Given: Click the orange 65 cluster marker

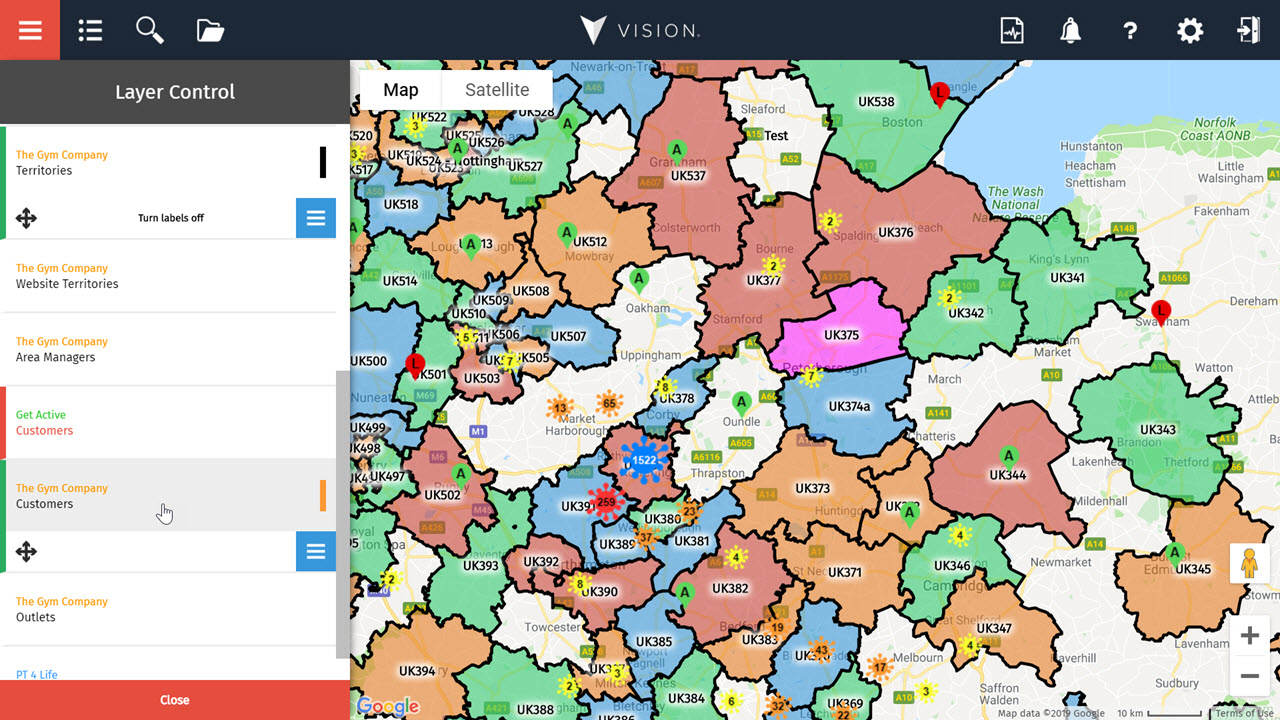Looking at the screenshot, I should [608, 404].
